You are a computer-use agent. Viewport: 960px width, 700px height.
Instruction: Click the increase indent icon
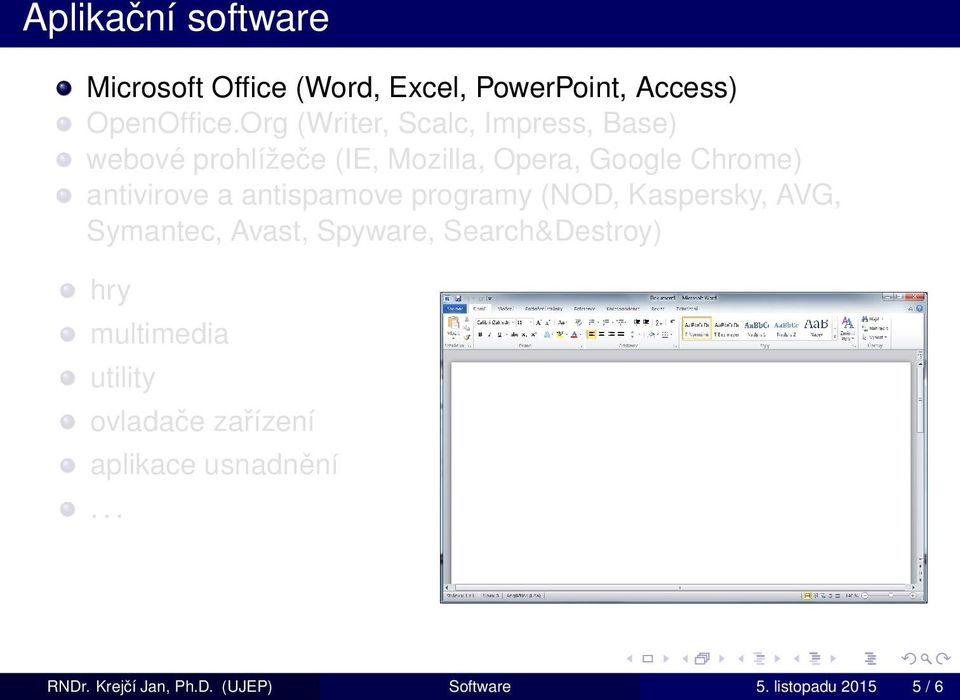click(x=646, y=322)
